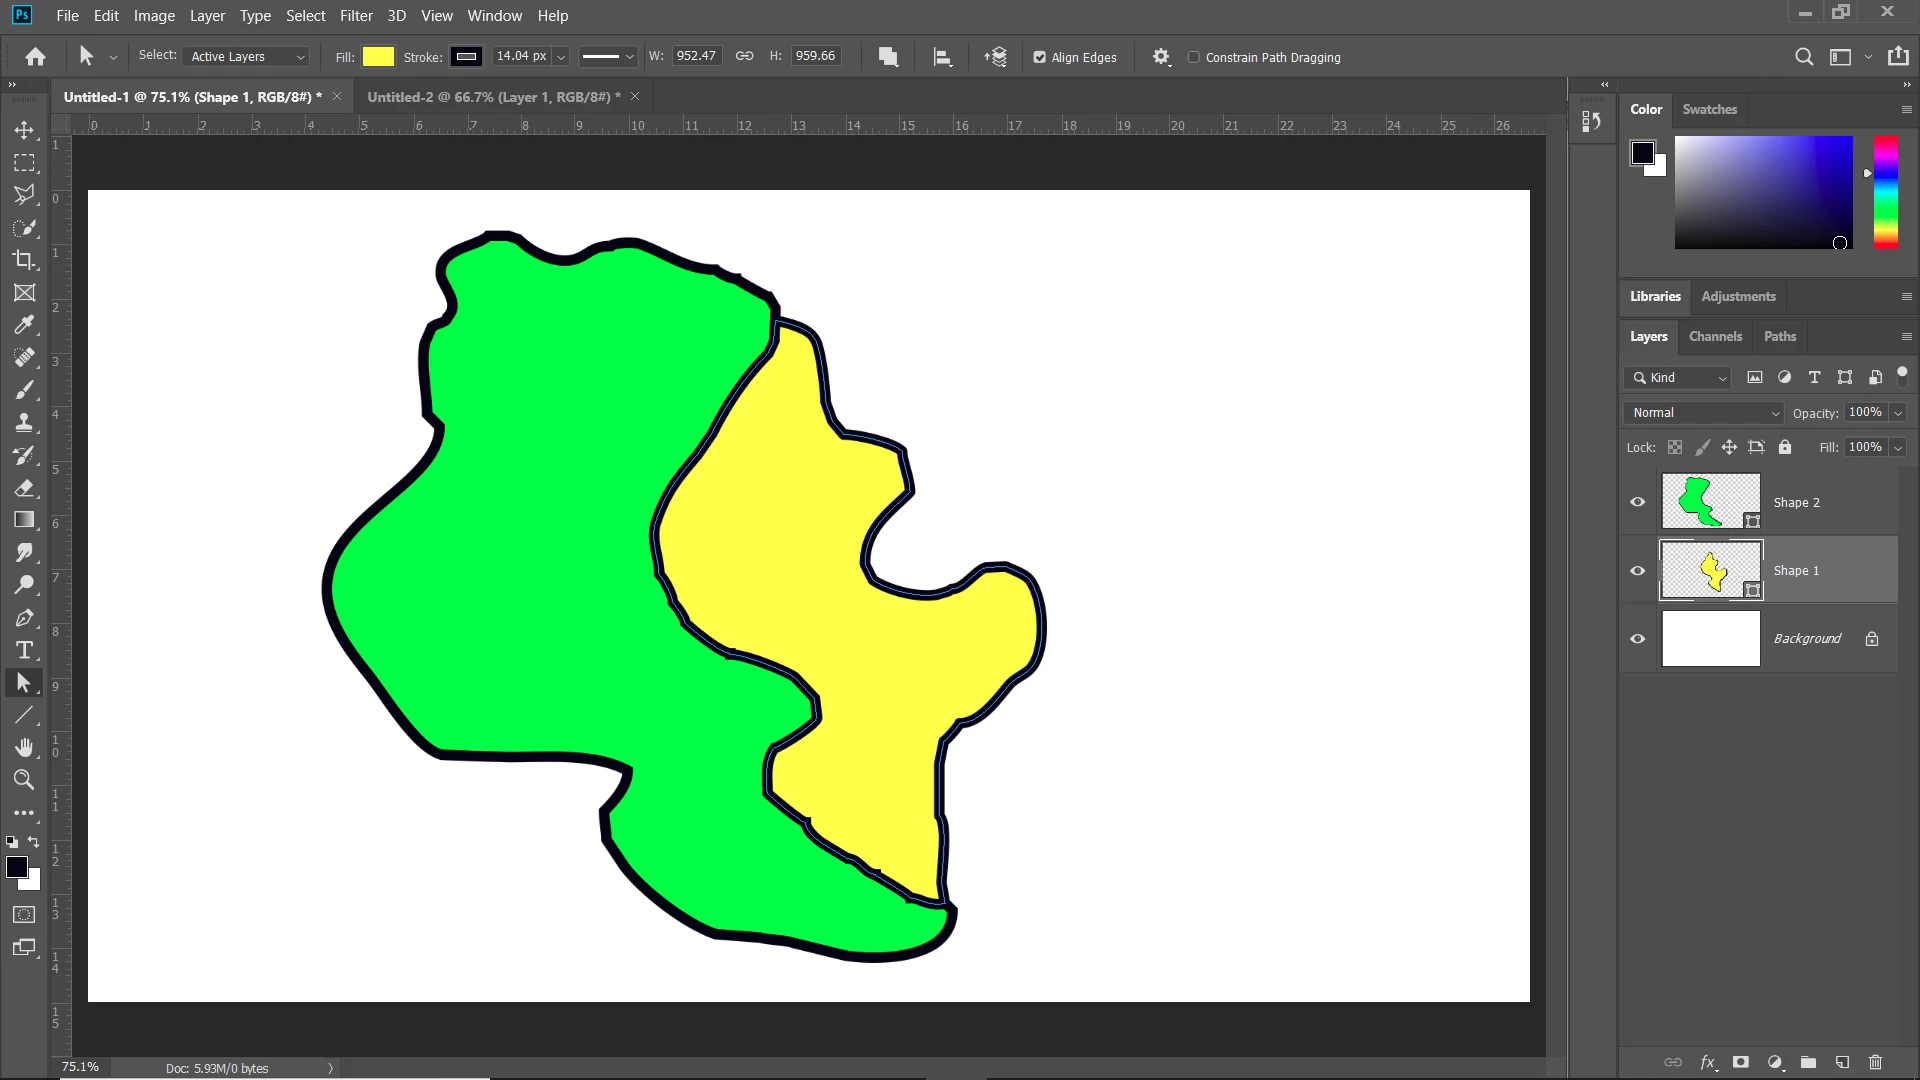Select the Horizontal Type tool
This screenshot has width=1920, height=1080.
coord(24,651)
